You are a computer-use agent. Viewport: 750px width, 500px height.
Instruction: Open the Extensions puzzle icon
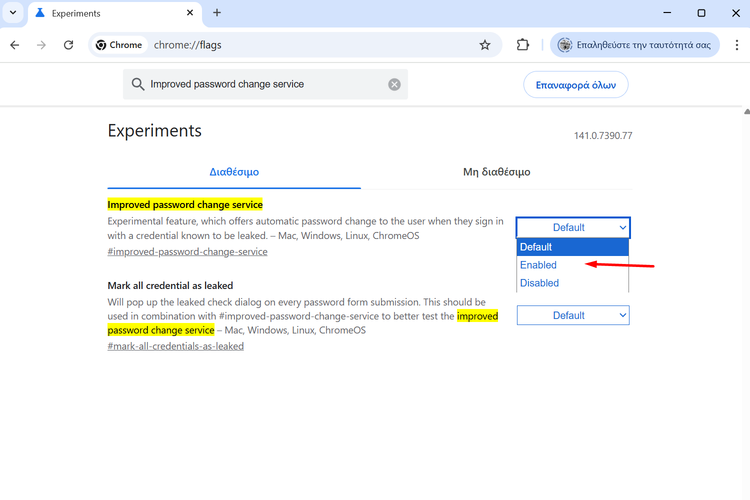[x=522, y=45]
